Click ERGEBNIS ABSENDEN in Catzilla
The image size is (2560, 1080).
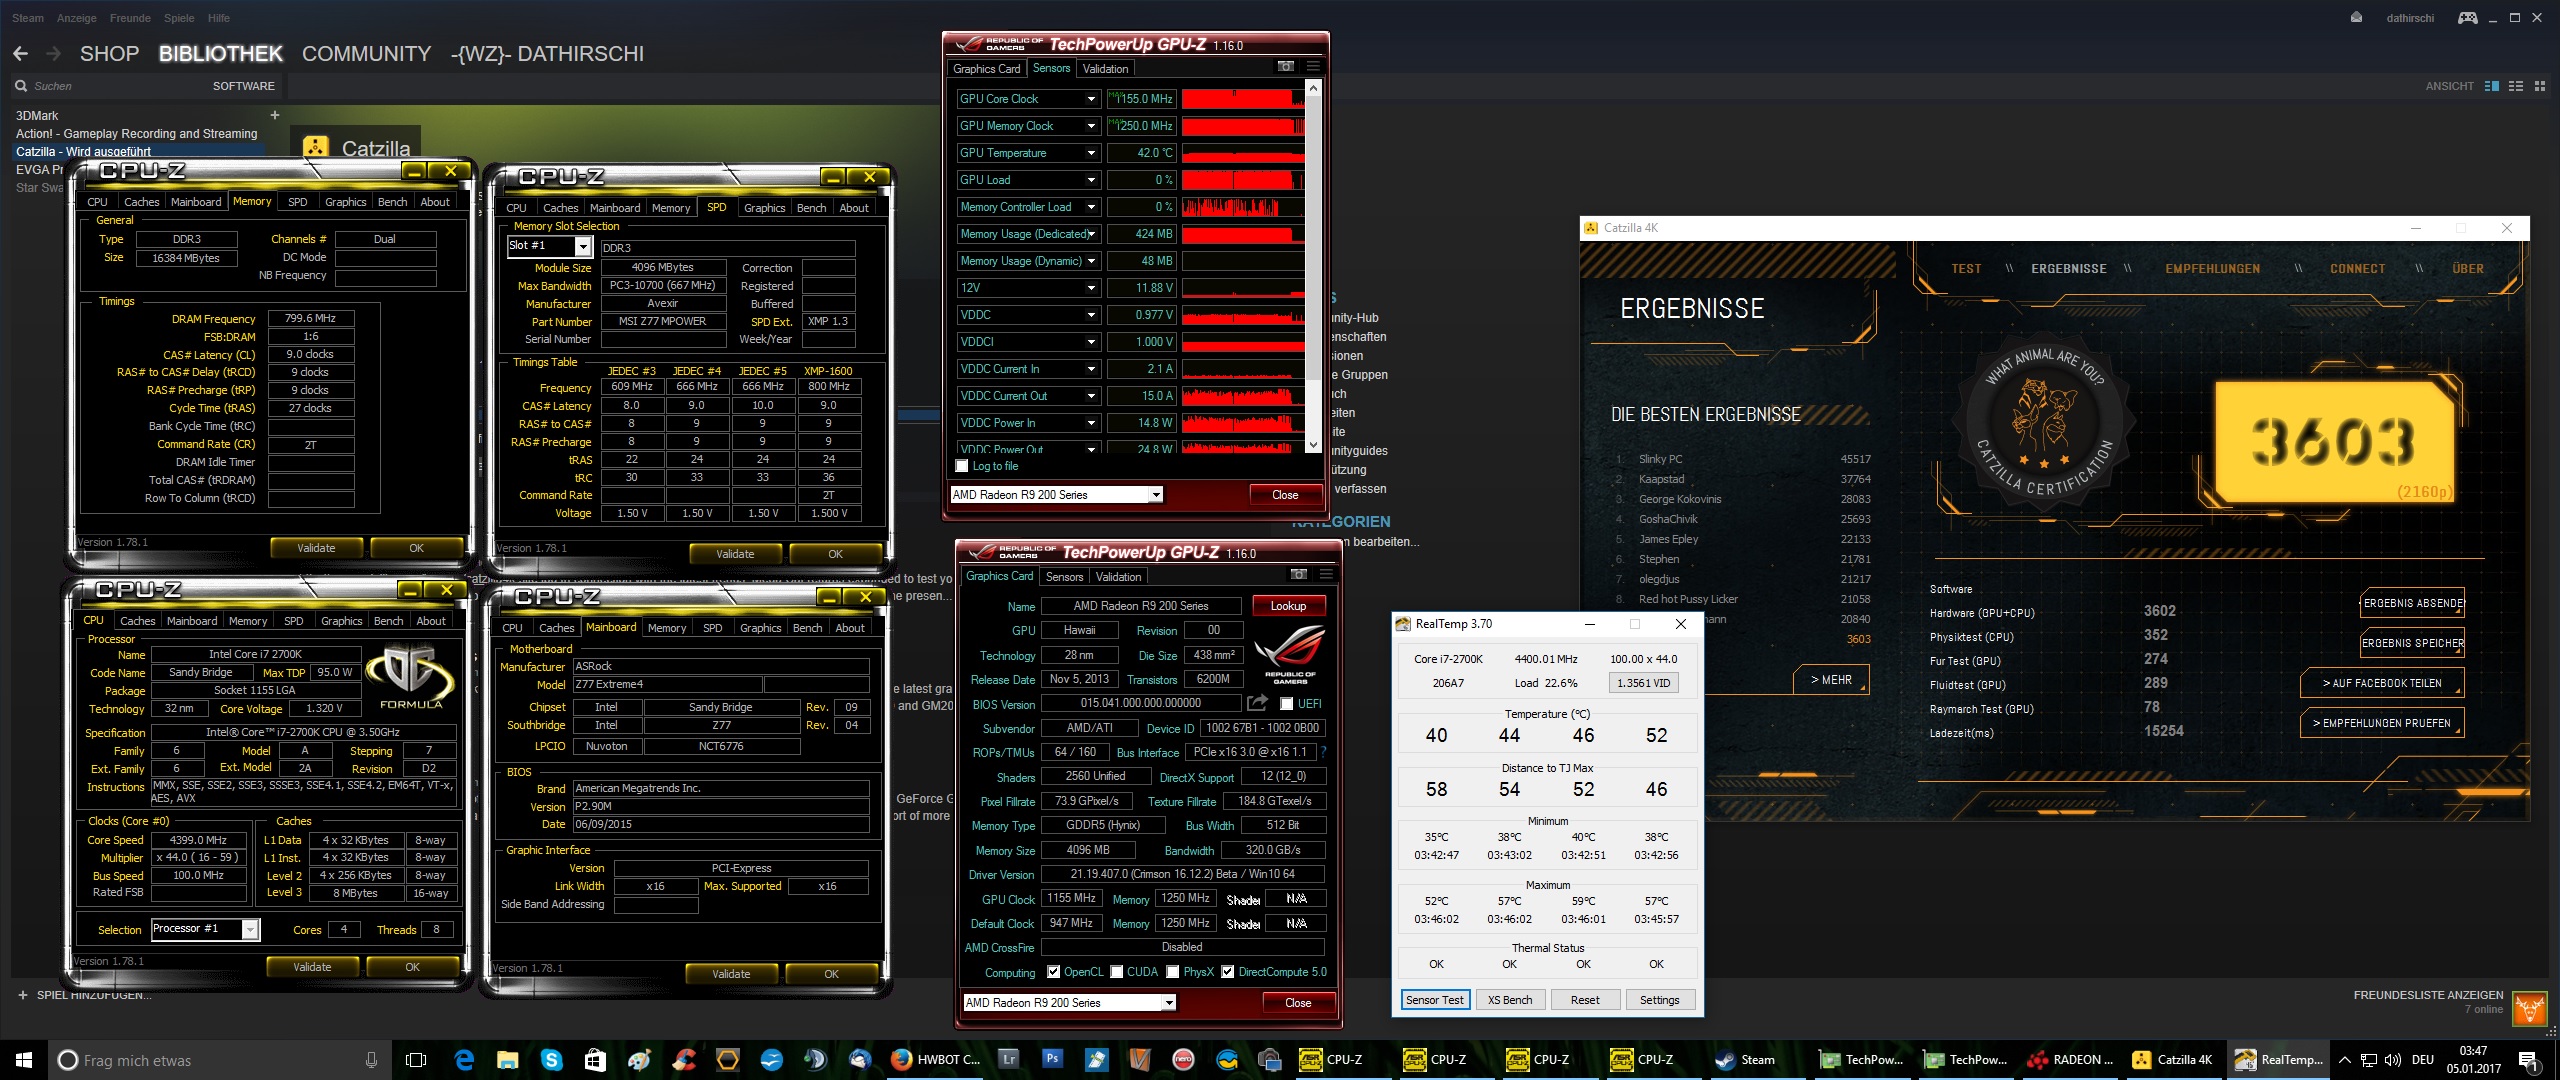[2413, 603]
